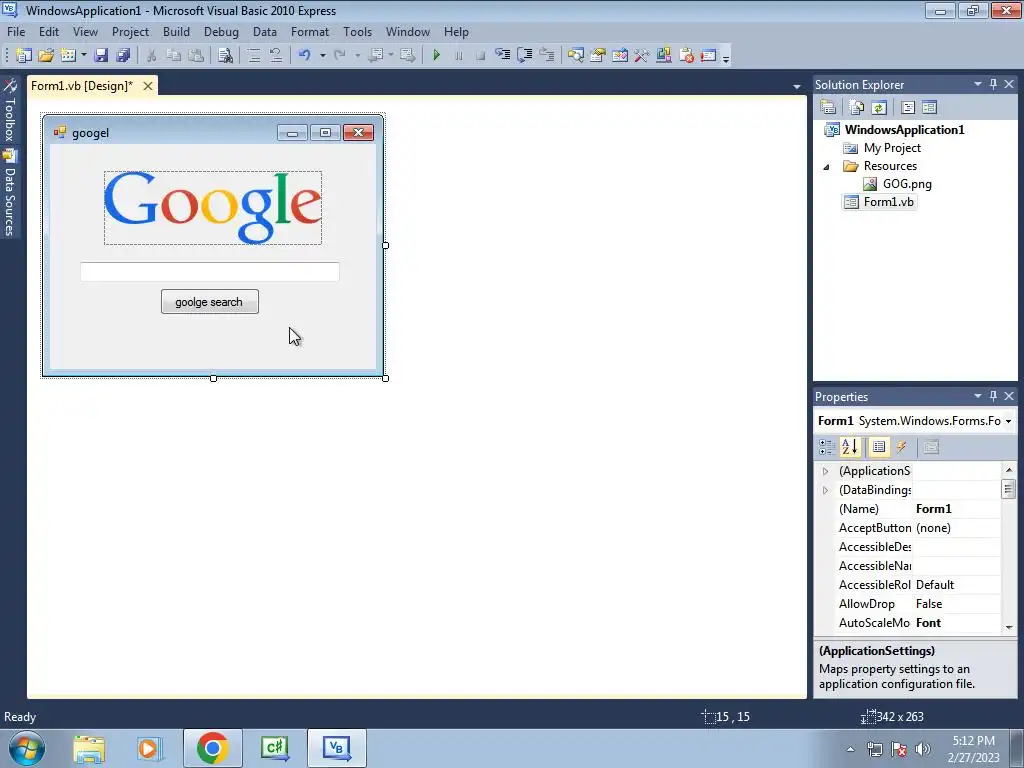1024x768 pixels.
Task: Click the Save All toolbar icon
Action: [123, 56]
